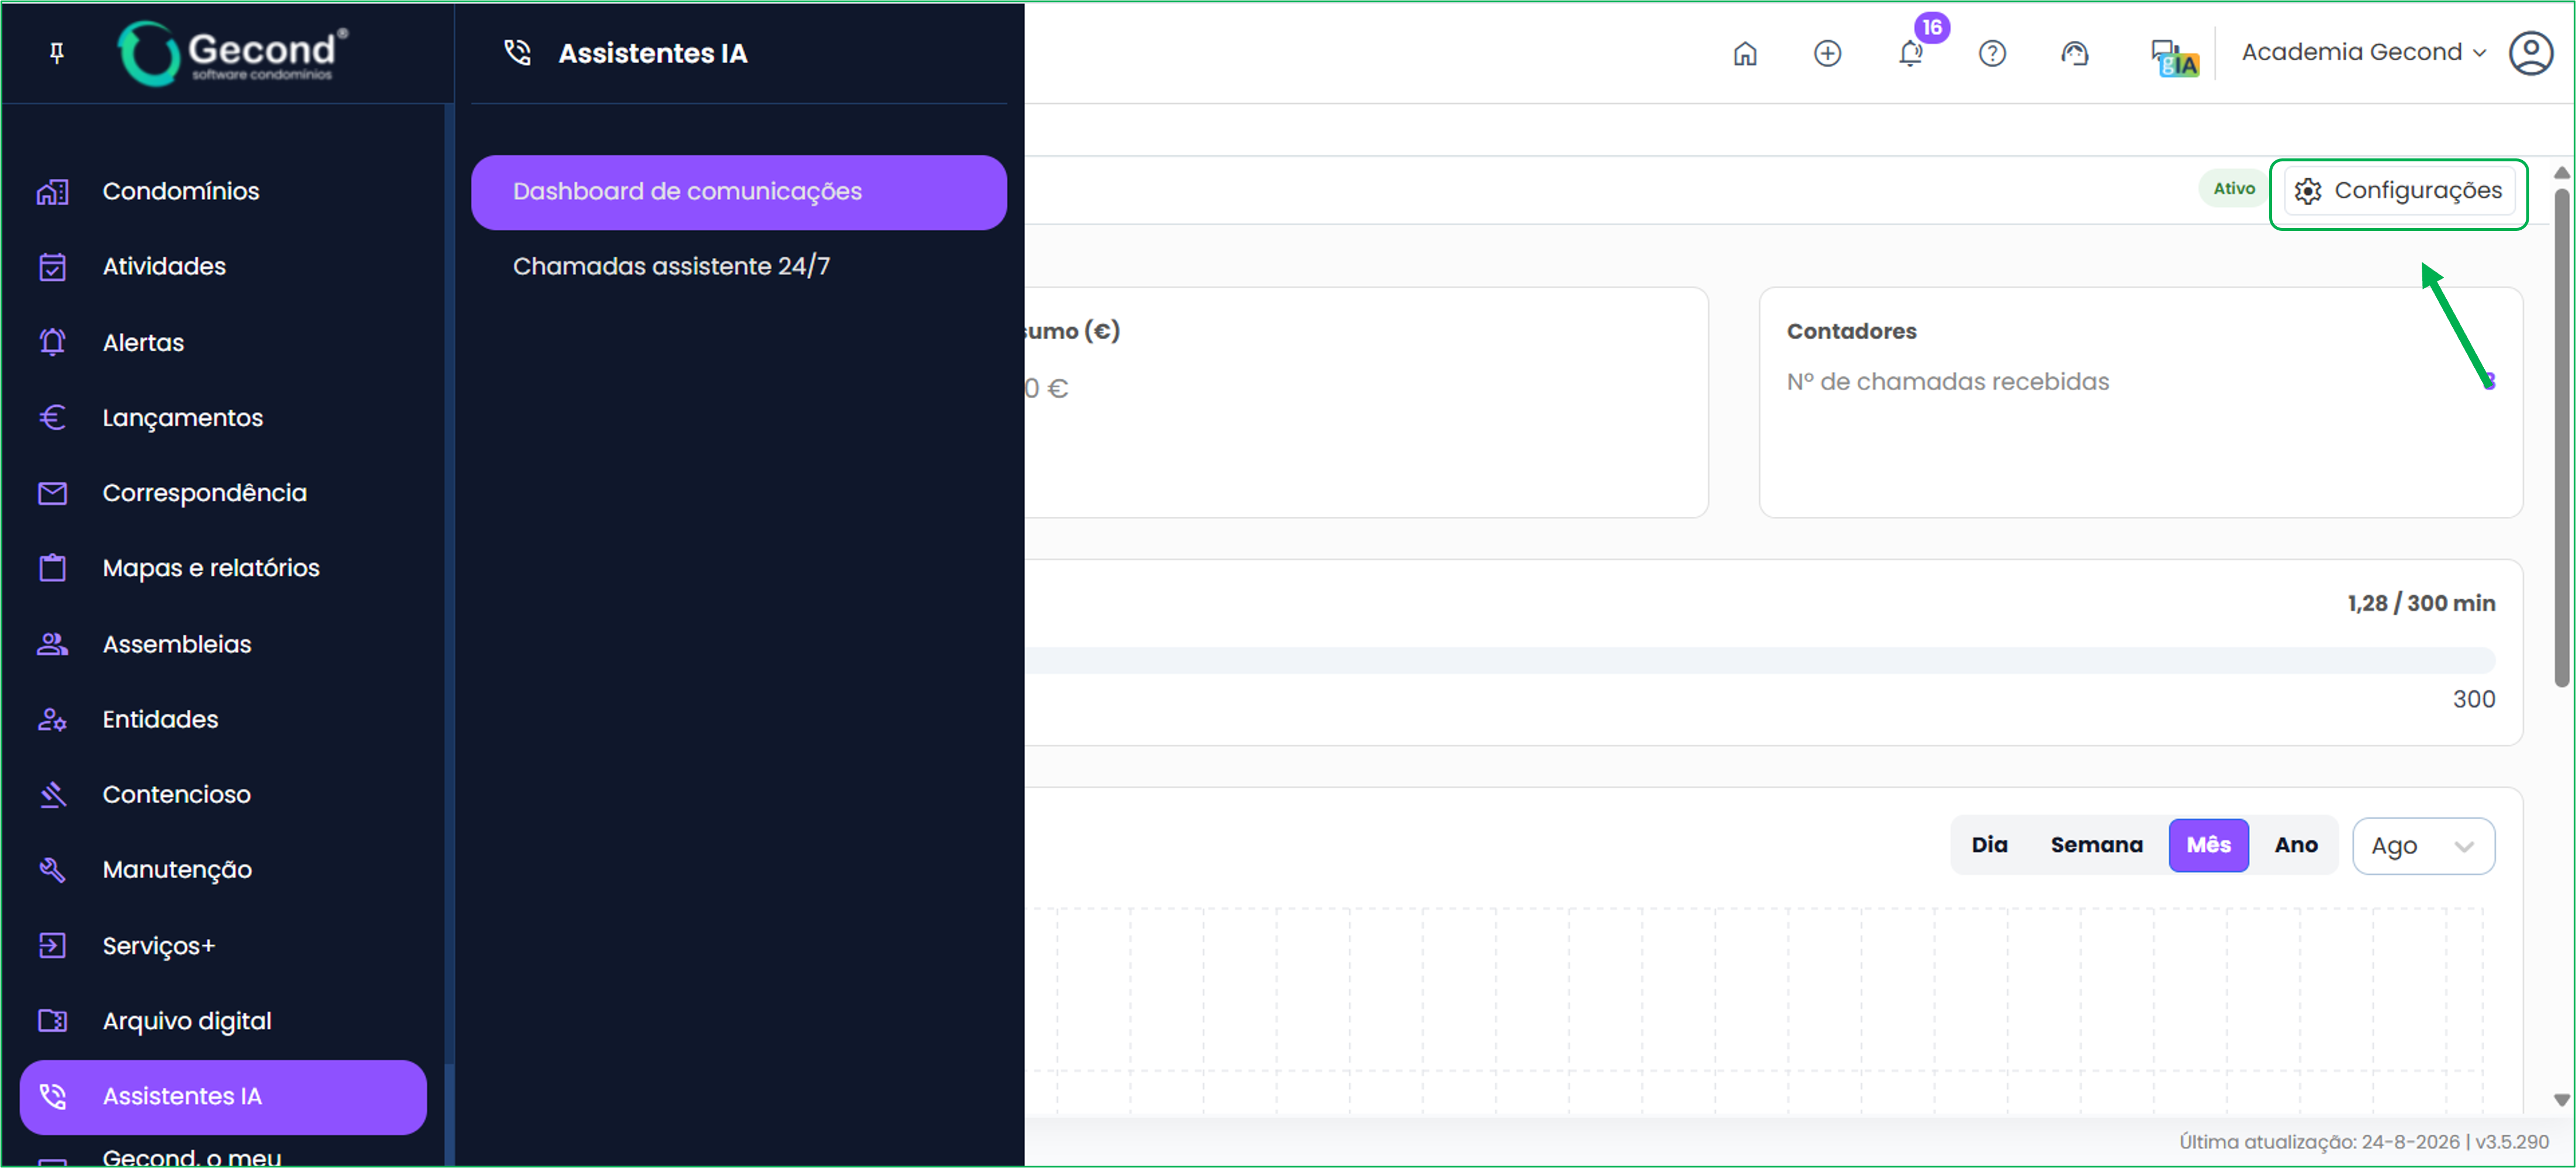
Task: Click the Configurações button
Action: pyautogui.click(x=2399, y=191)
